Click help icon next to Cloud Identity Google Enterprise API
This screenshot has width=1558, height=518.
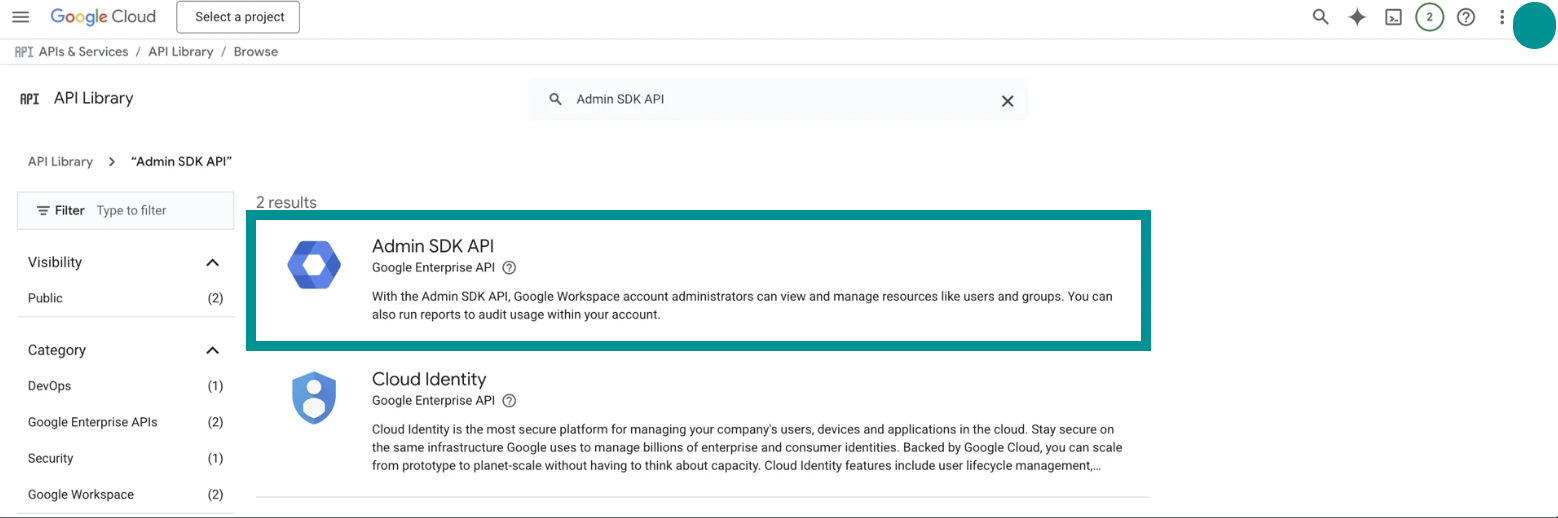pyautogui.click(x=509, y=400)
